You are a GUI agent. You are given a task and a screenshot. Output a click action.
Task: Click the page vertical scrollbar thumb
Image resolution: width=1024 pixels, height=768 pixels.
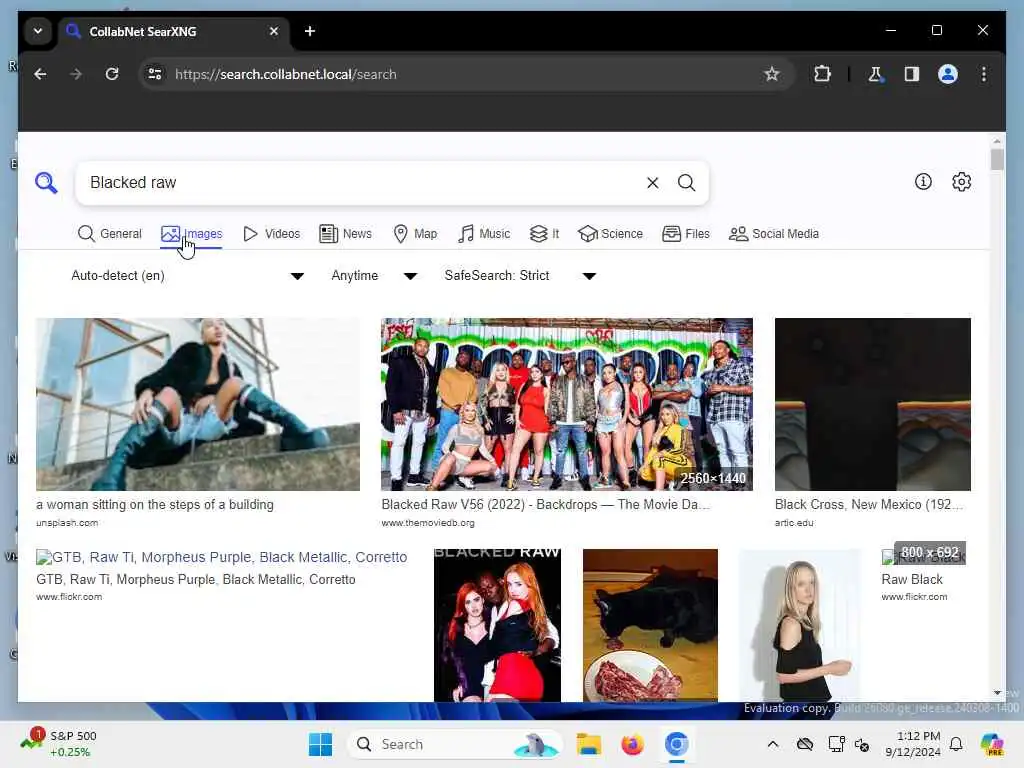pyautogui.click(x=997, y=159)
